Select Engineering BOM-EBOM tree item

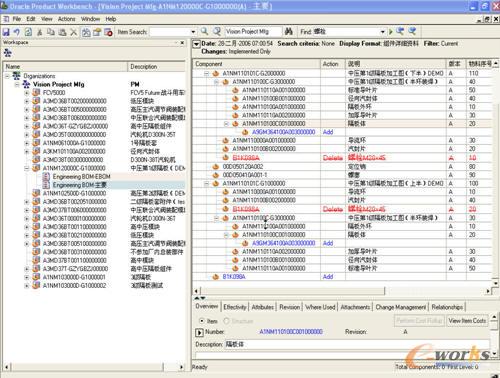pos(81,176)
